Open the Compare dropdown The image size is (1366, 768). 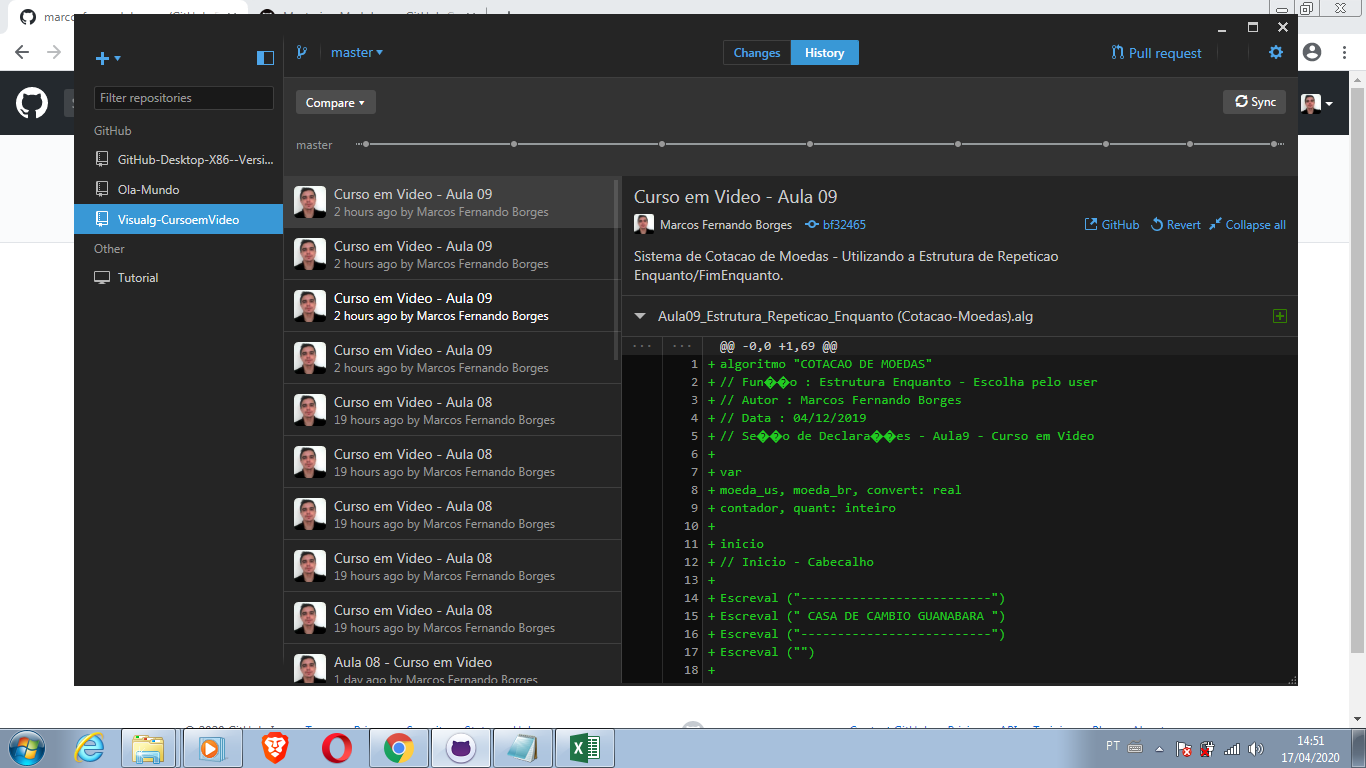[x=335, y=101]
